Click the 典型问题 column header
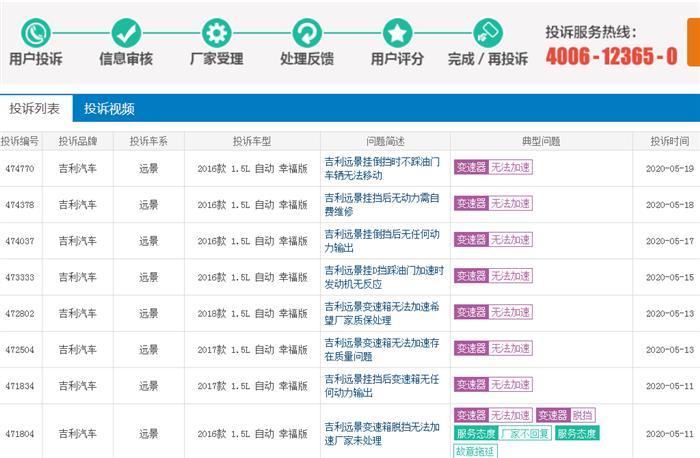Screen dimensions: 700x458 tap(541, 141)
